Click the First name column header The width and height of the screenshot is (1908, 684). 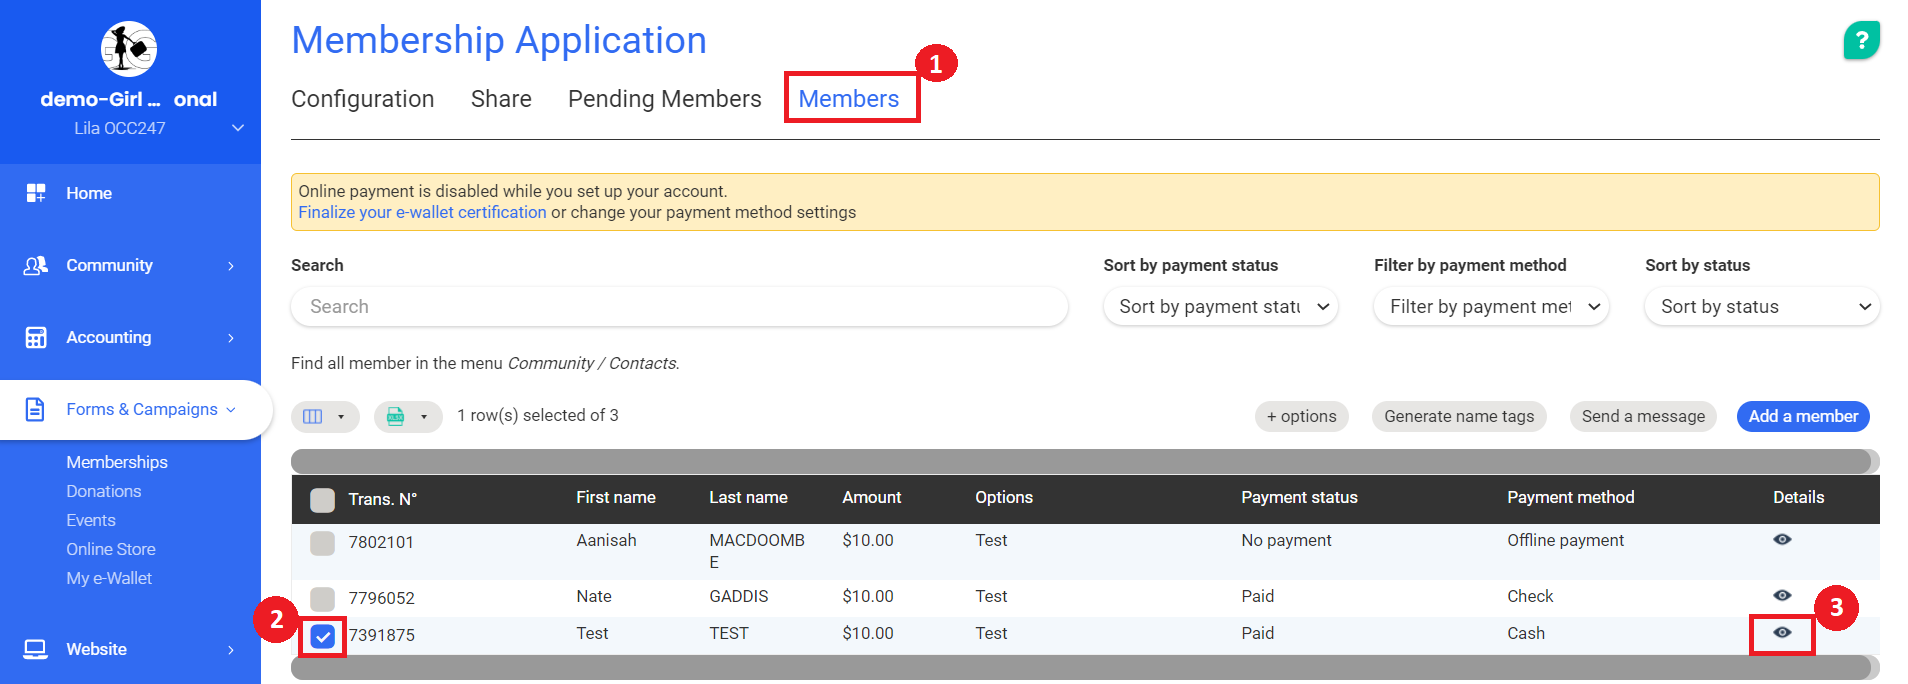pyautogui.click(x=616, y=497)
